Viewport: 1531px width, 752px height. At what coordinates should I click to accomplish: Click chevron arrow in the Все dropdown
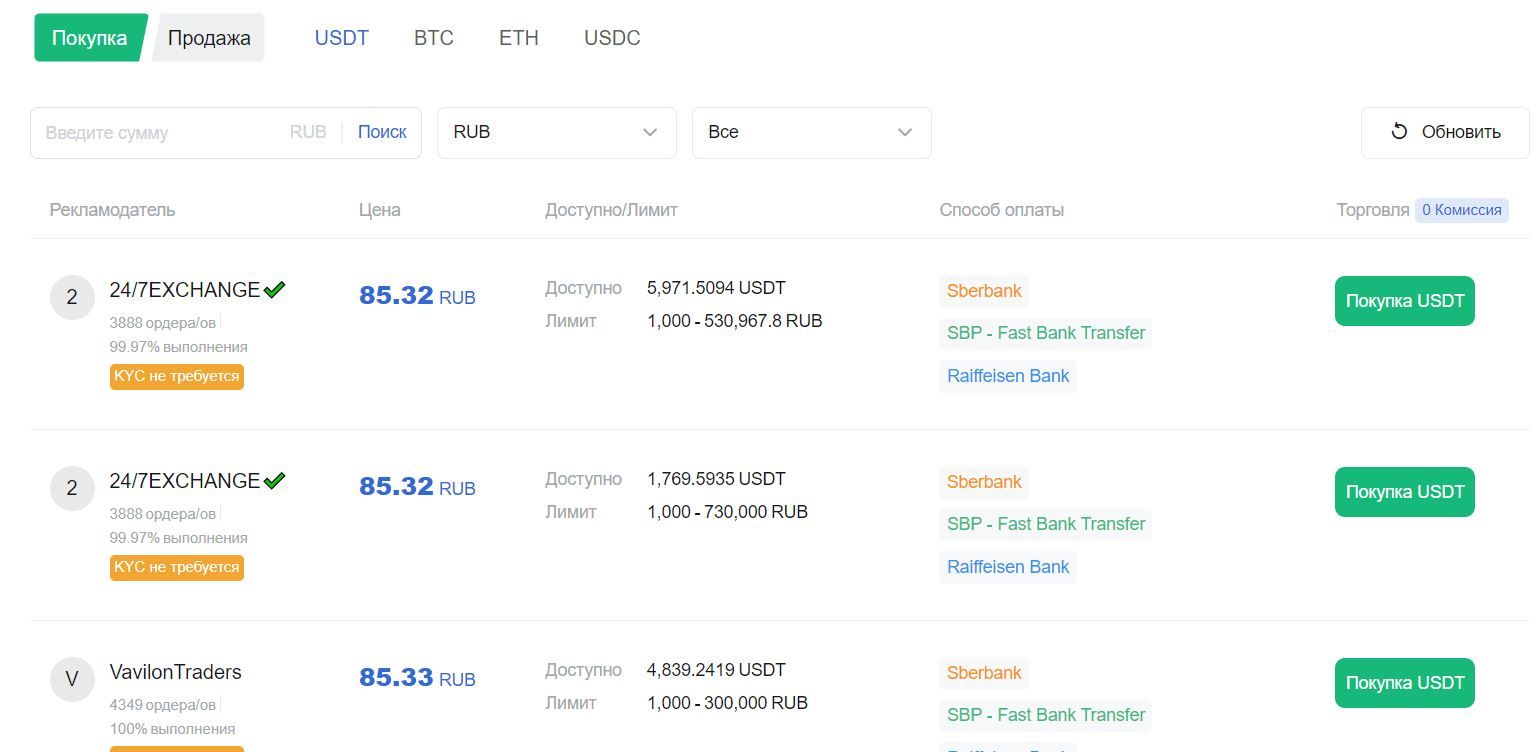[905, 132]
